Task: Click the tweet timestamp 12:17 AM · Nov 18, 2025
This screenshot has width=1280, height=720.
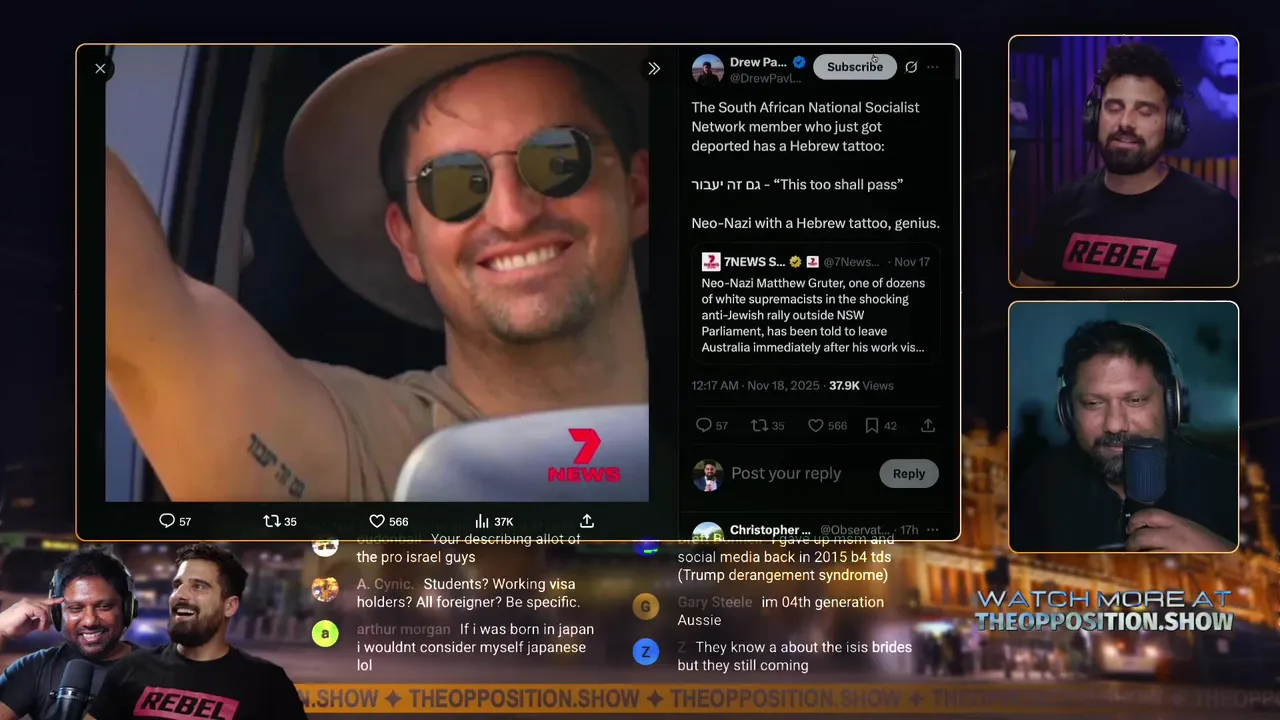Action: click(x=755, y=385)
